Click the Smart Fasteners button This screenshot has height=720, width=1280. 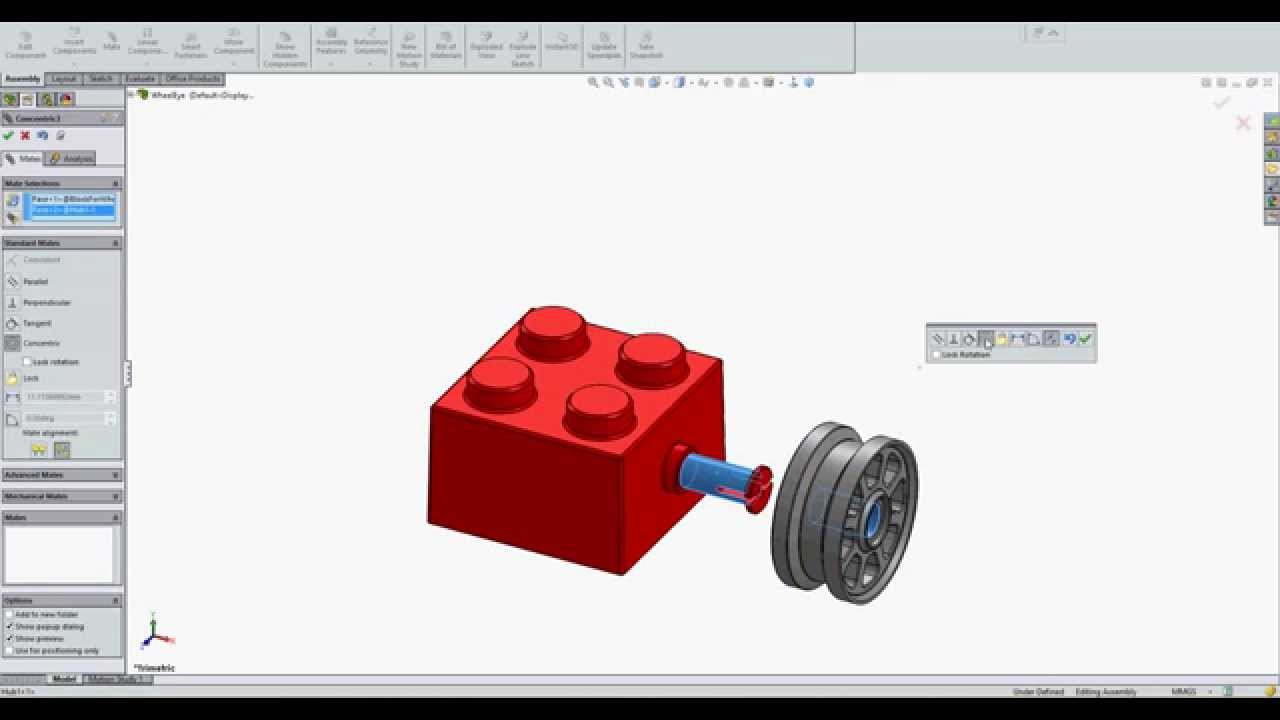click(x=190, y=46)
